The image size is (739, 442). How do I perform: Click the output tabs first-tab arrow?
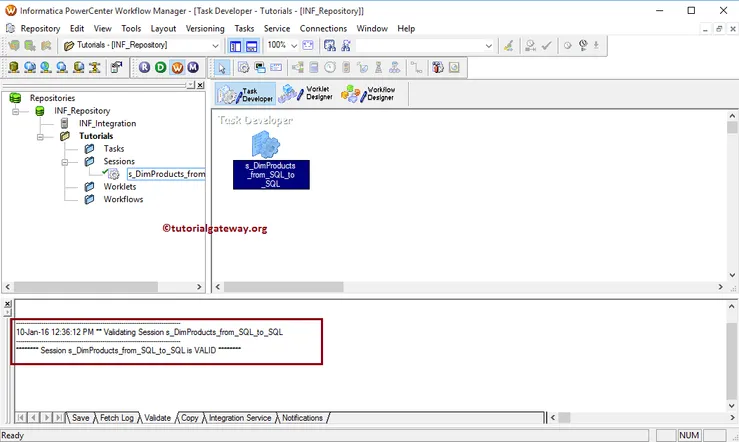coord(21,417)
